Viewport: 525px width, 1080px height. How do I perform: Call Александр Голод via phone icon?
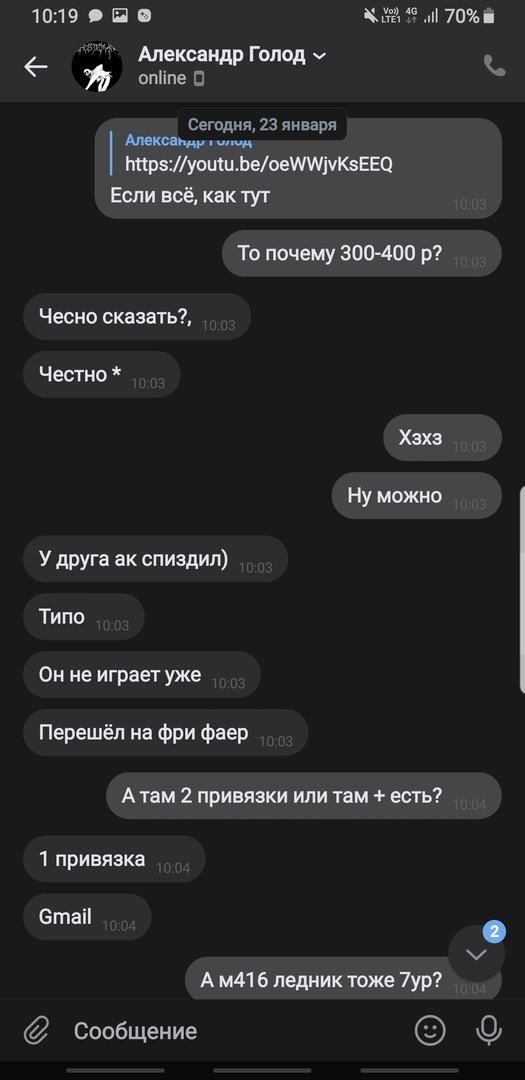pos(495,66)
